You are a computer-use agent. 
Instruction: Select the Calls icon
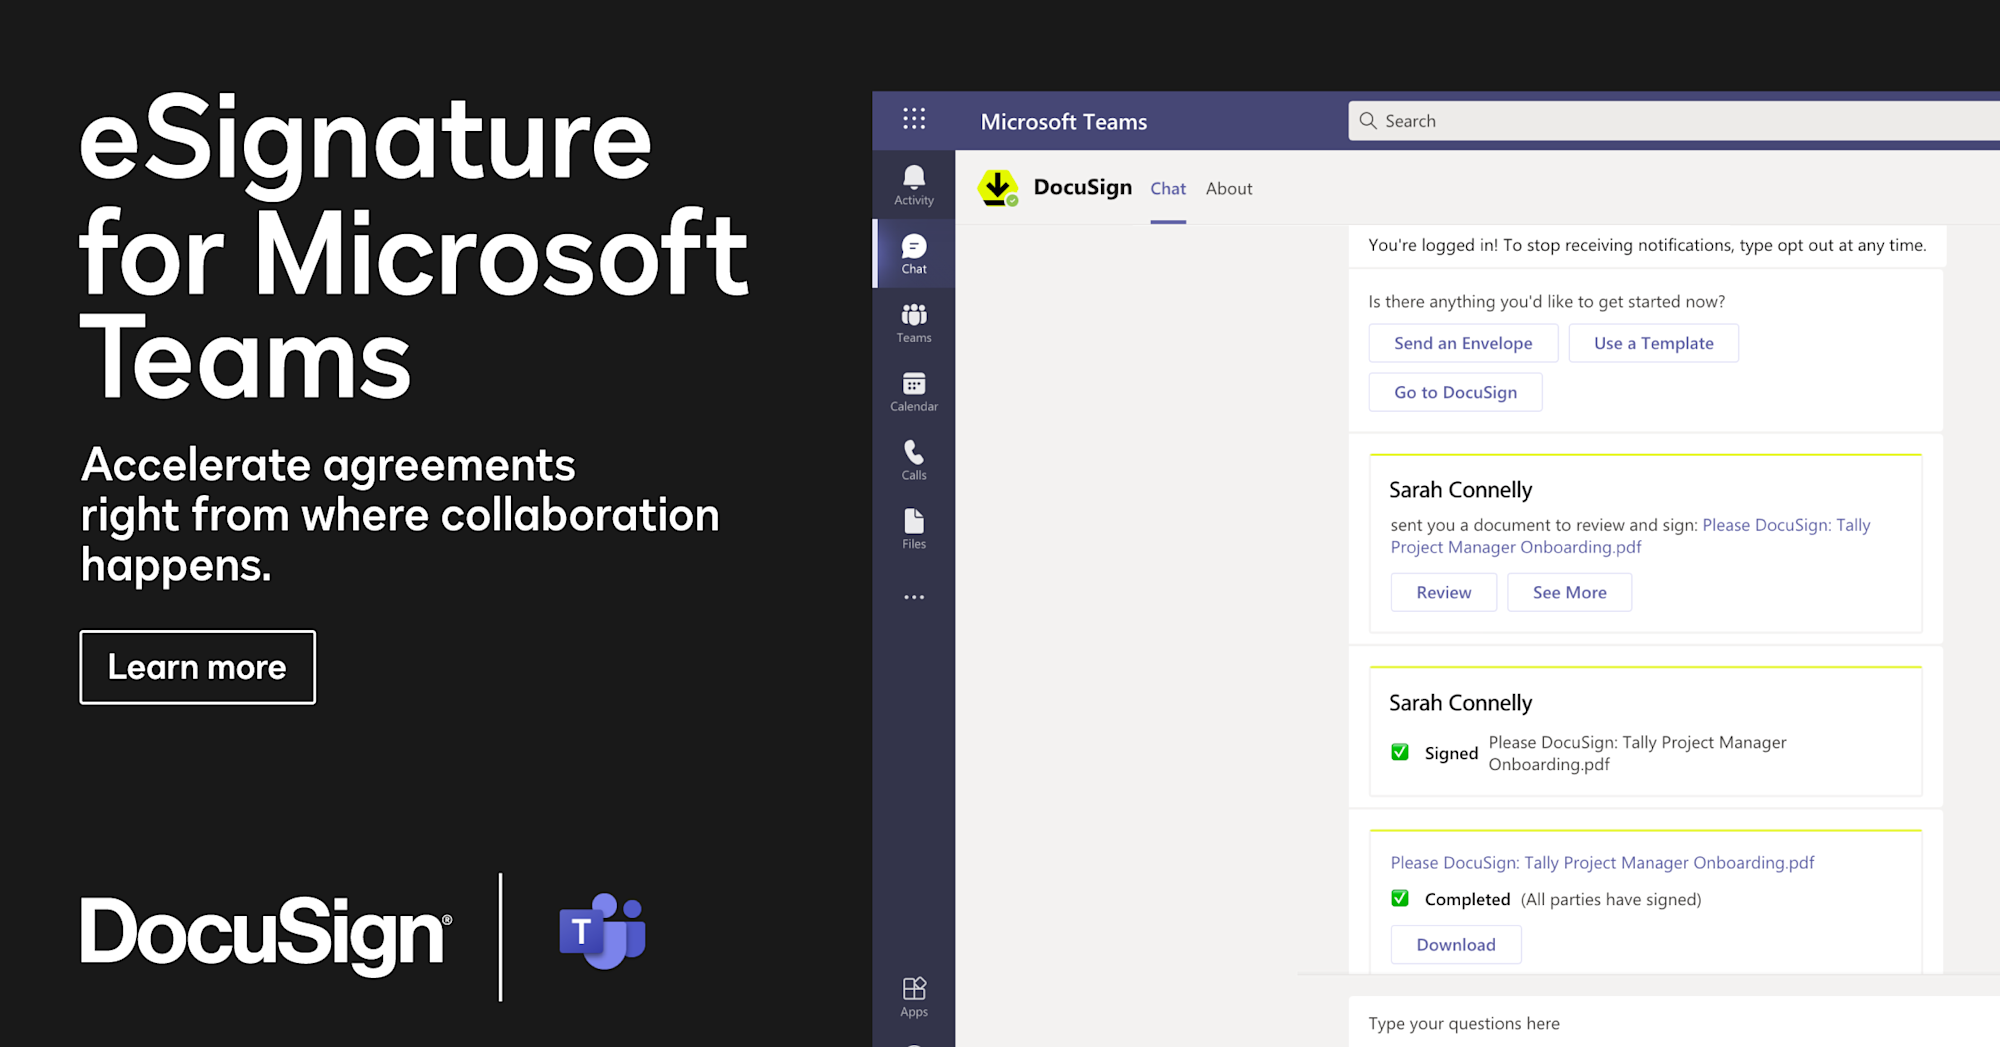click(913, 458)
